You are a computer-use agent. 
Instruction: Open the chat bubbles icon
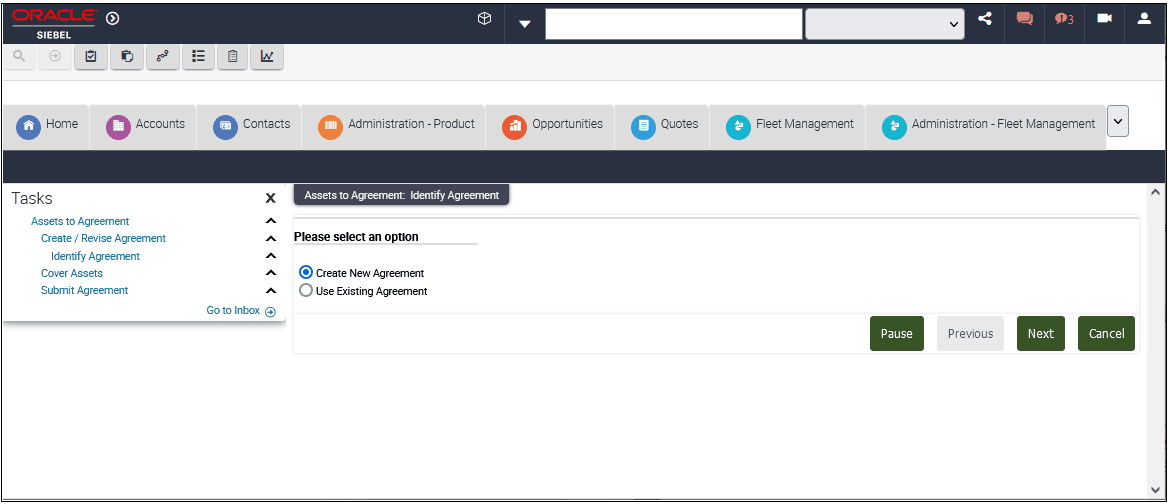[x=1025, y=19]
